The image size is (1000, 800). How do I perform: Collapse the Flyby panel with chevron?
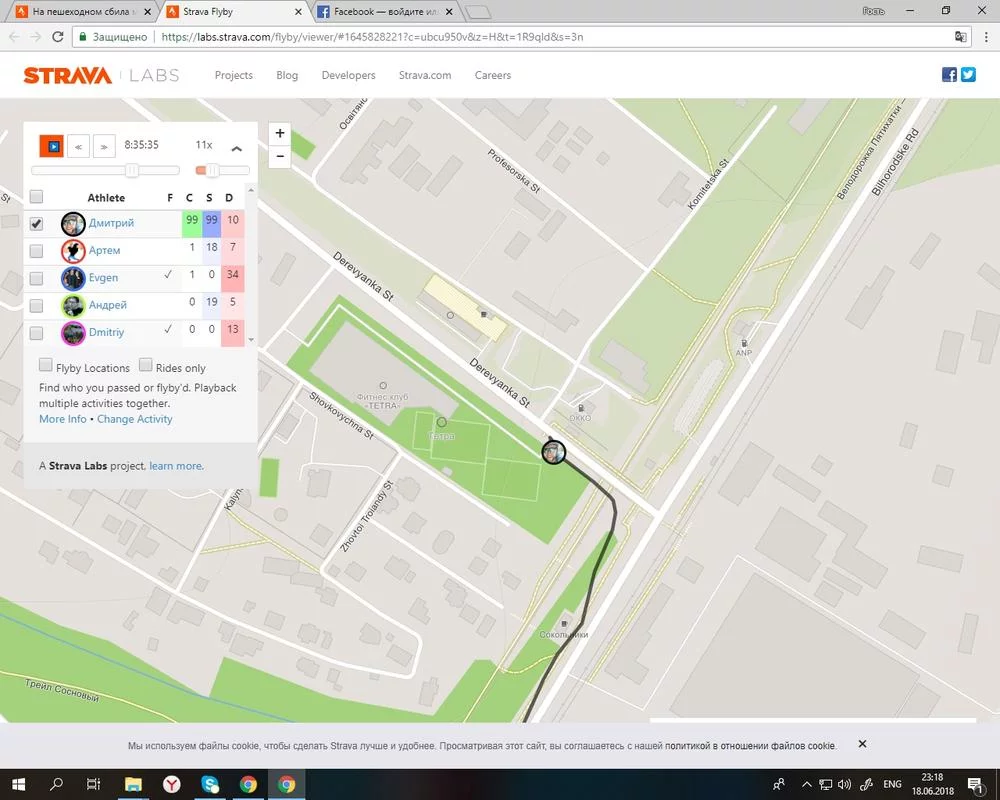click(x=237, y=148)
